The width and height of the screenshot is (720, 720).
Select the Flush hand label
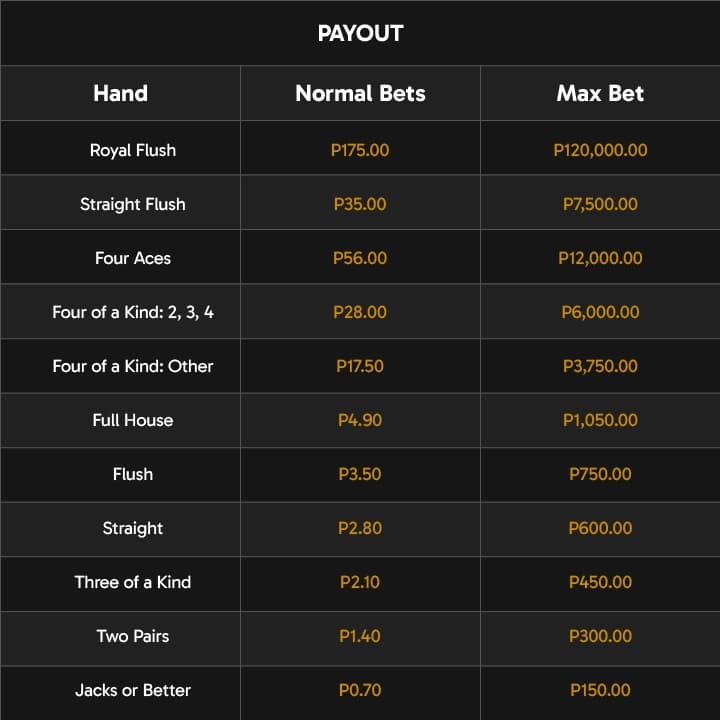[x=133, y=474]
